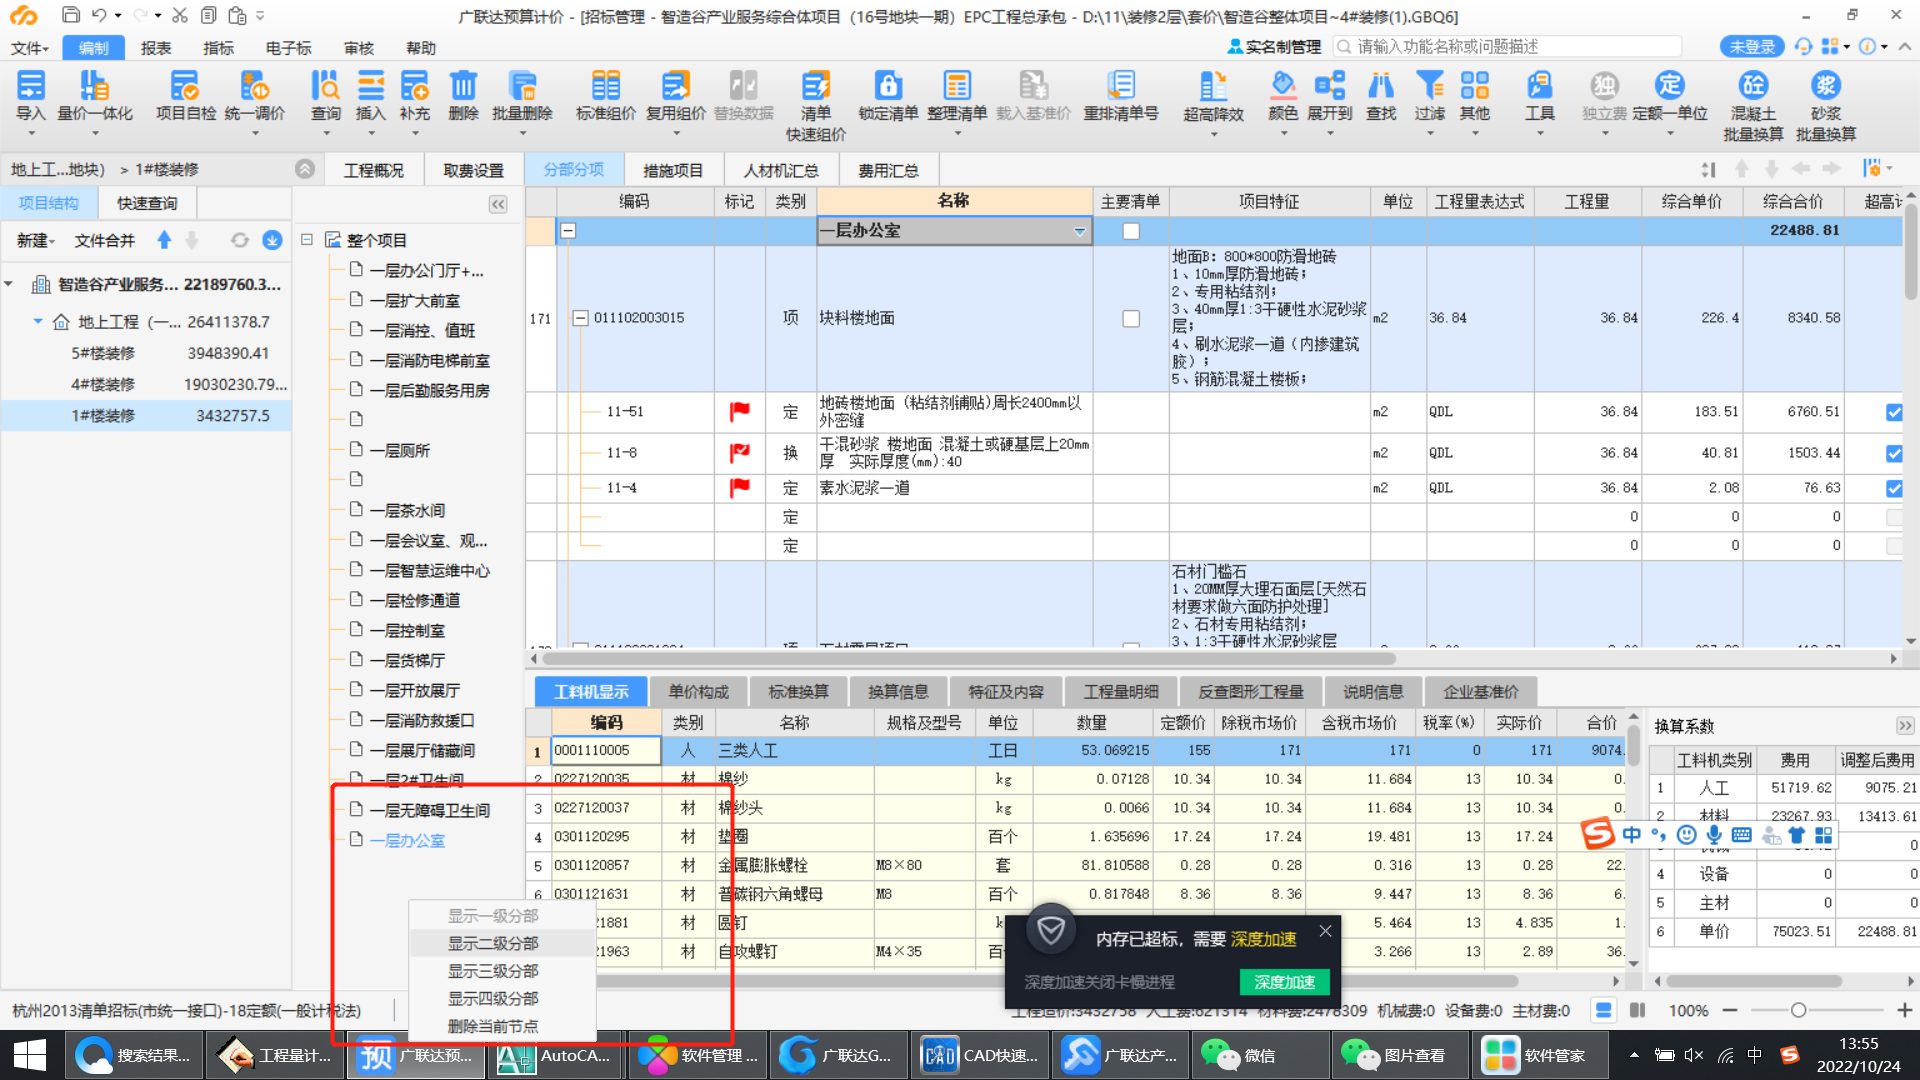Open the 工具 tools icon
The height and width of the screenshot is (1080, 1920).
(x=1539, y=96)
